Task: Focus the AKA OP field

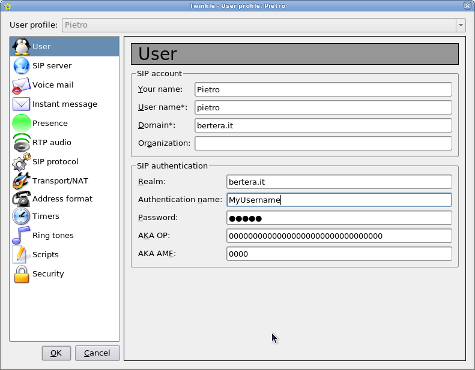Action: click(x=339, y=236)
